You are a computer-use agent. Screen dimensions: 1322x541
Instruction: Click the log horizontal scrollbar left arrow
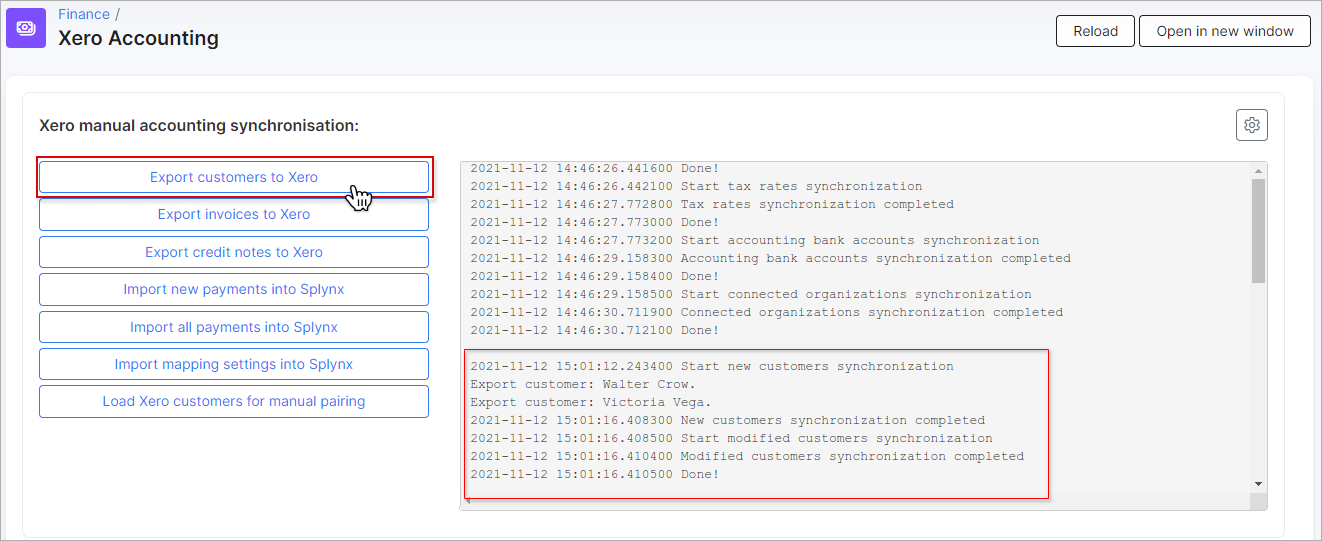tap(468, 501)
